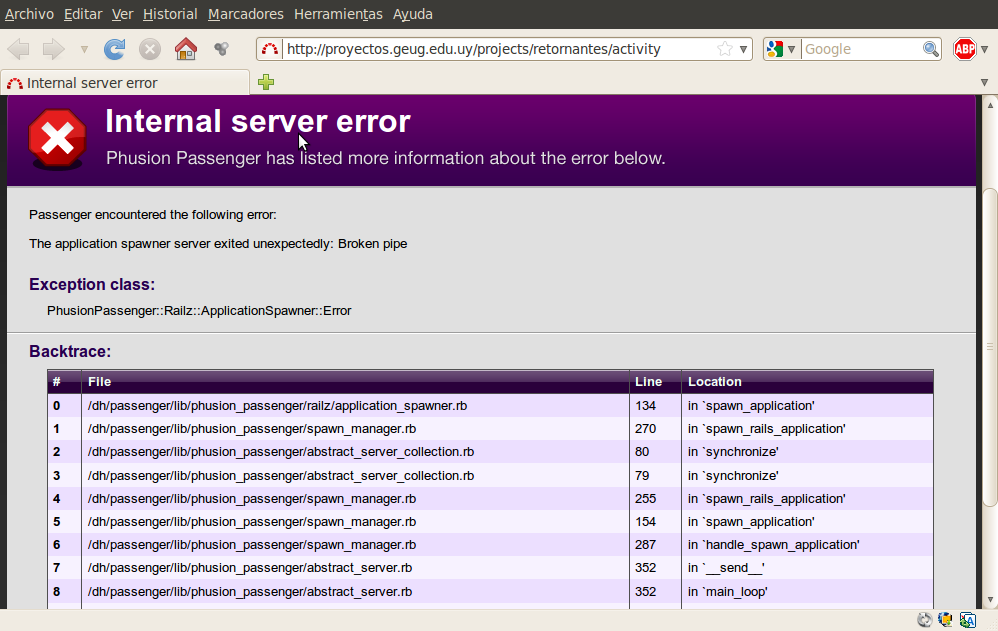Open the address bar history dropdown

(x=743, y=49)
